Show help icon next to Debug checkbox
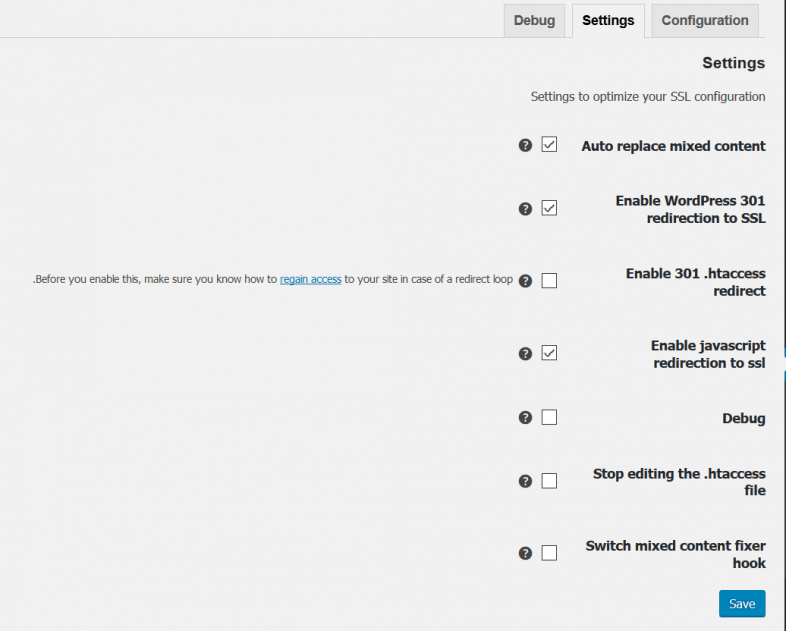This screenshot has width=786, height=631. click(x=525, y=417)
